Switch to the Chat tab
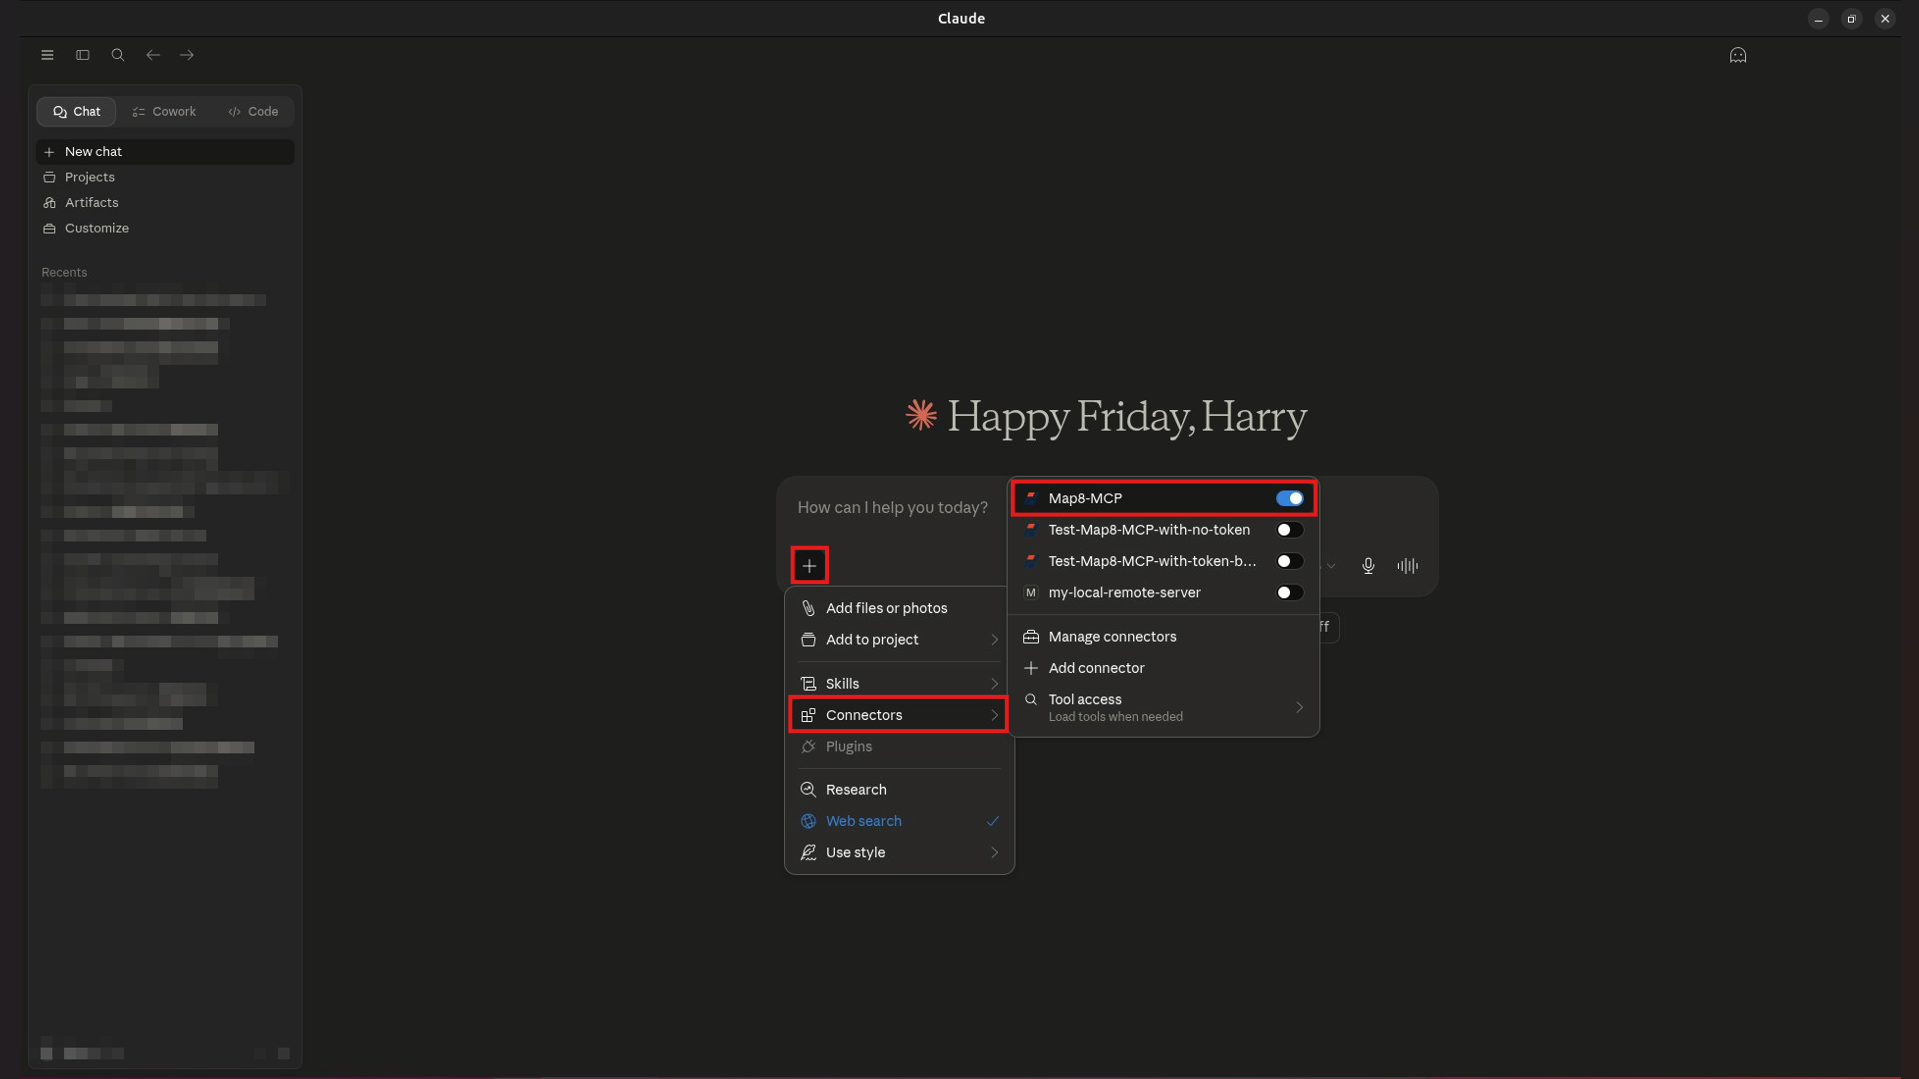 click(76, 112)
